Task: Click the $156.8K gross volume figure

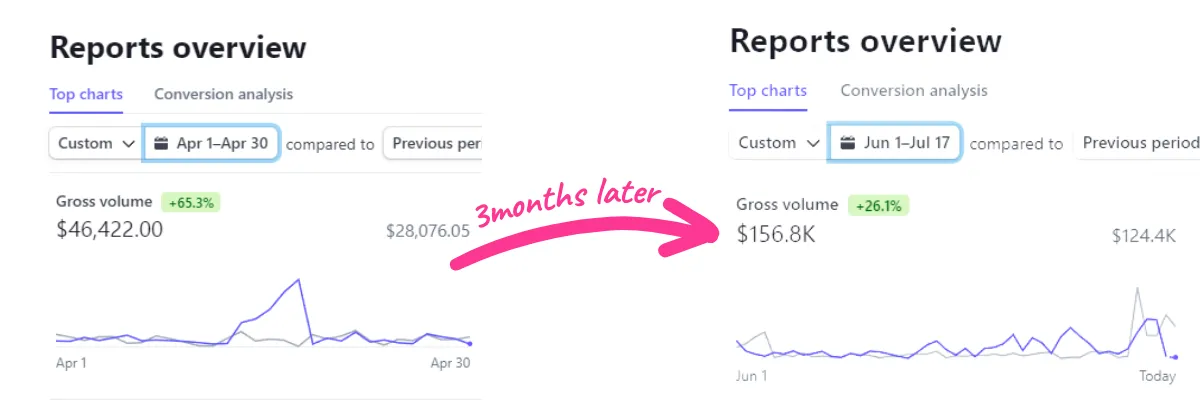Action: [x=777, y=234]
